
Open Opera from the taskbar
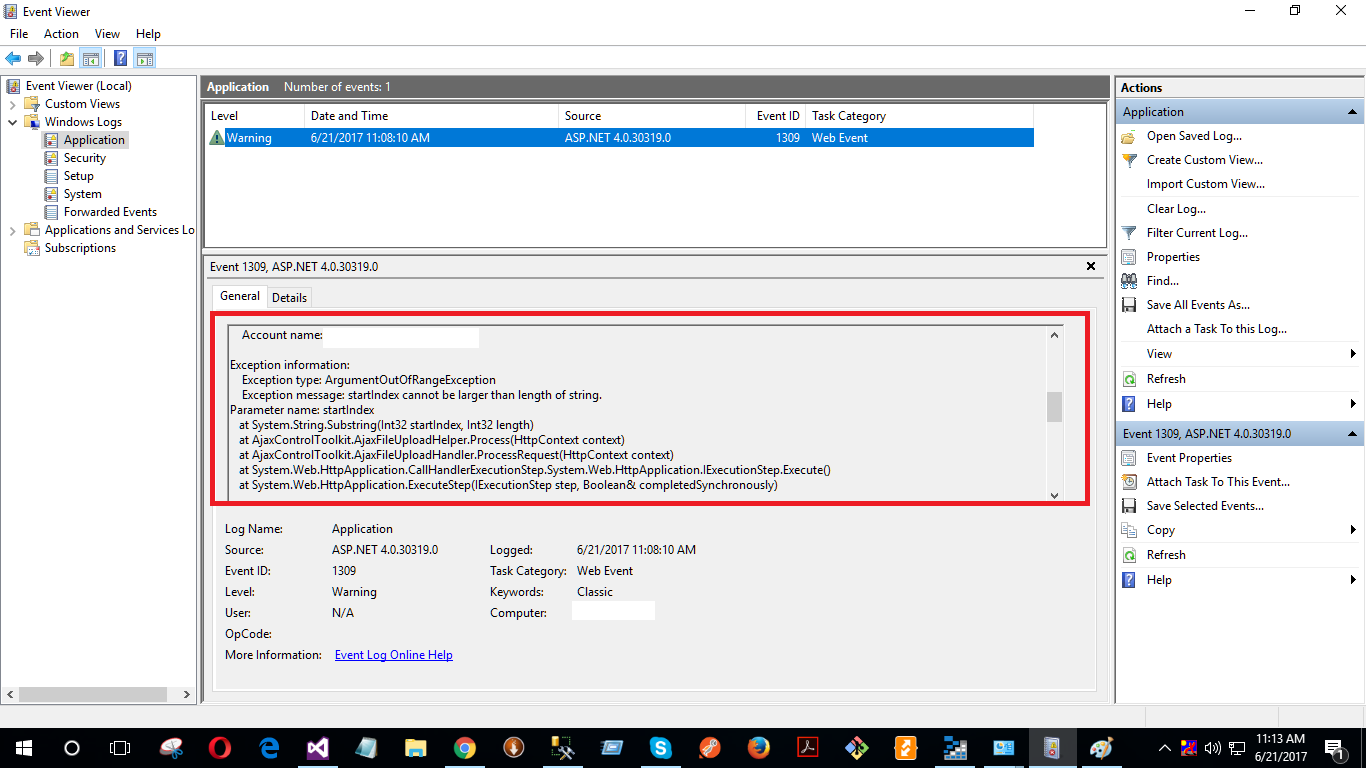click(x=220, y=747)
